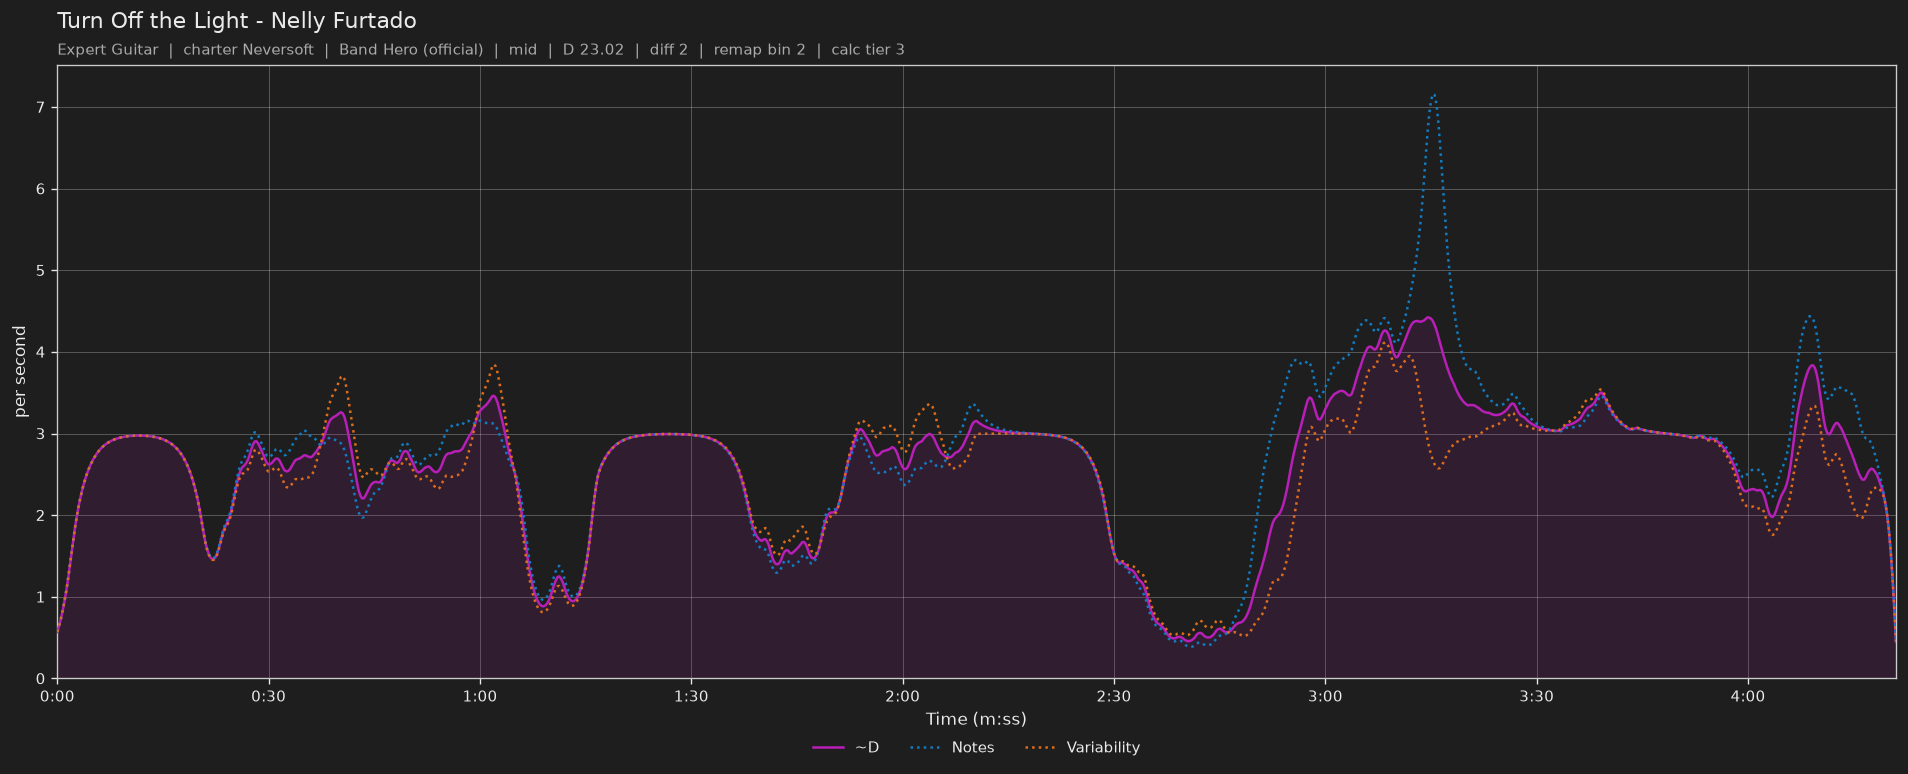Click the "Time (m:ss)" x-axis label
The width and height of the screenshot is (1908, 774).
[x=976, y=719]
